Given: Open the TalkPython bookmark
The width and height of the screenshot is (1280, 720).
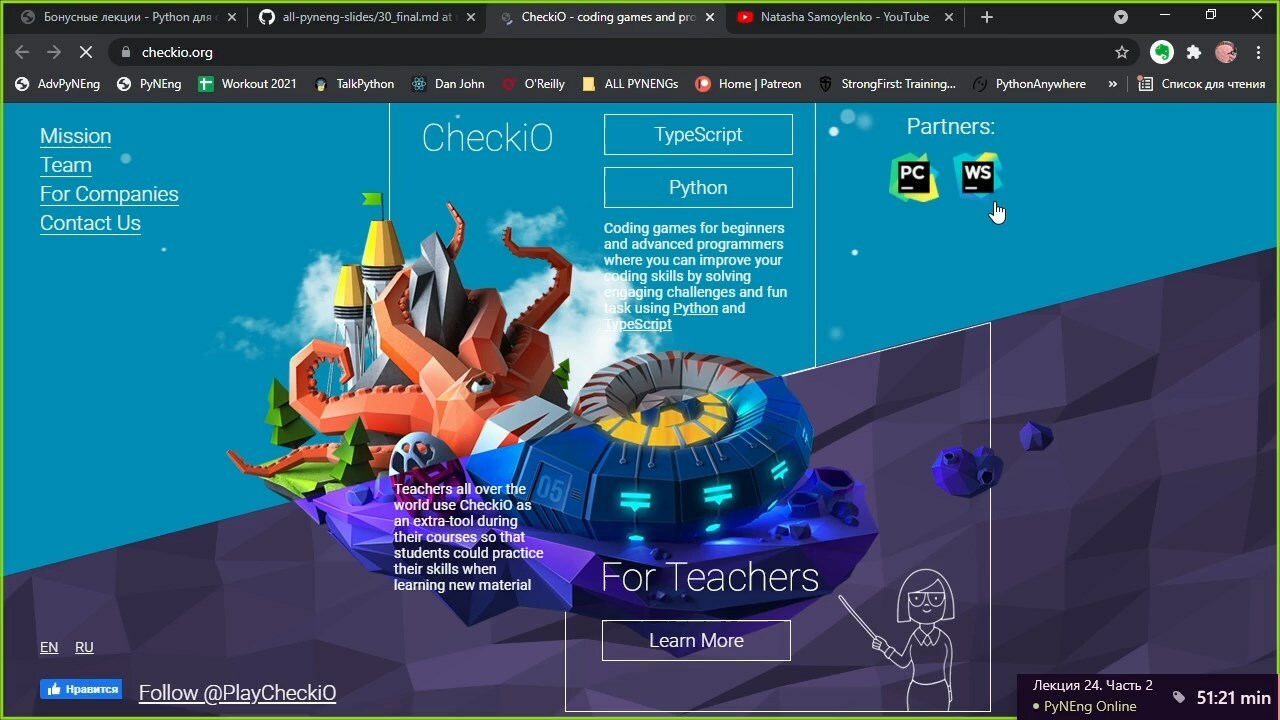Looking at the screenshot, I should (354, 84).
